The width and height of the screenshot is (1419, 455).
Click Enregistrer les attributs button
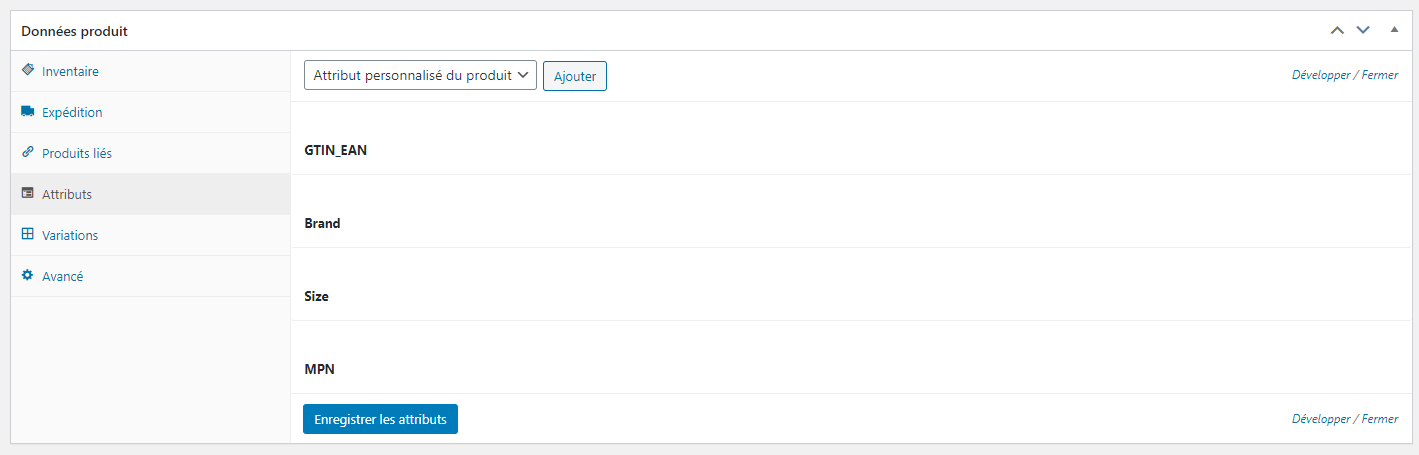[x=380, y=419]
